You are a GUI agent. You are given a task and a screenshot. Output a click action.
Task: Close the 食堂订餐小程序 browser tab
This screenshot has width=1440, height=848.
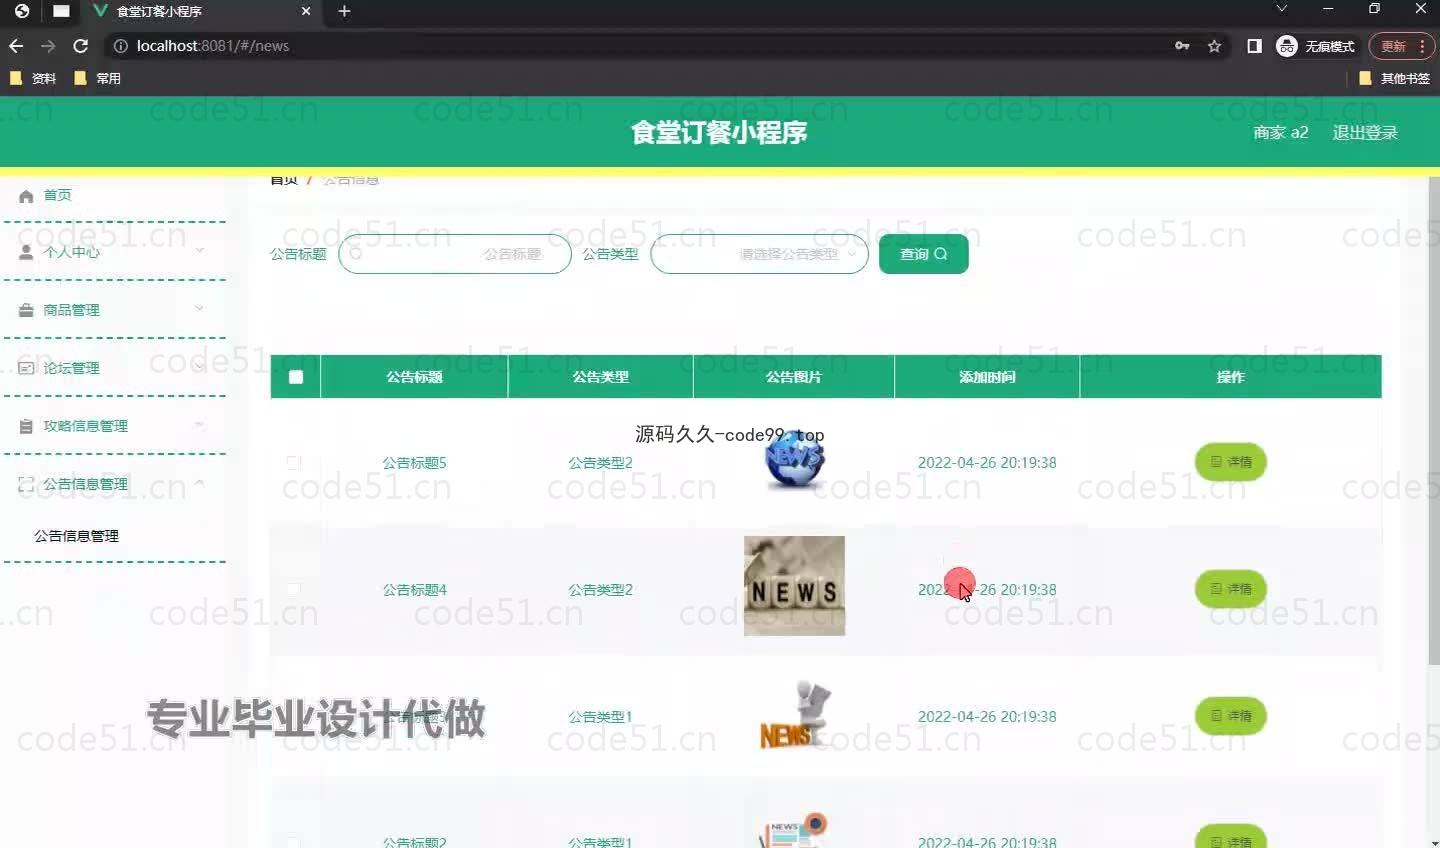coord(306,11)
